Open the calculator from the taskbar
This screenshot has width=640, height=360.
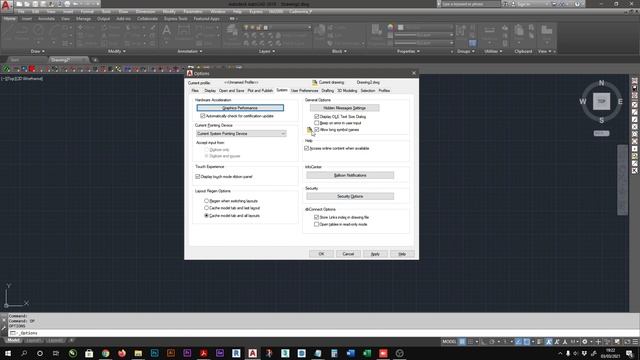[x=334, y=353]
